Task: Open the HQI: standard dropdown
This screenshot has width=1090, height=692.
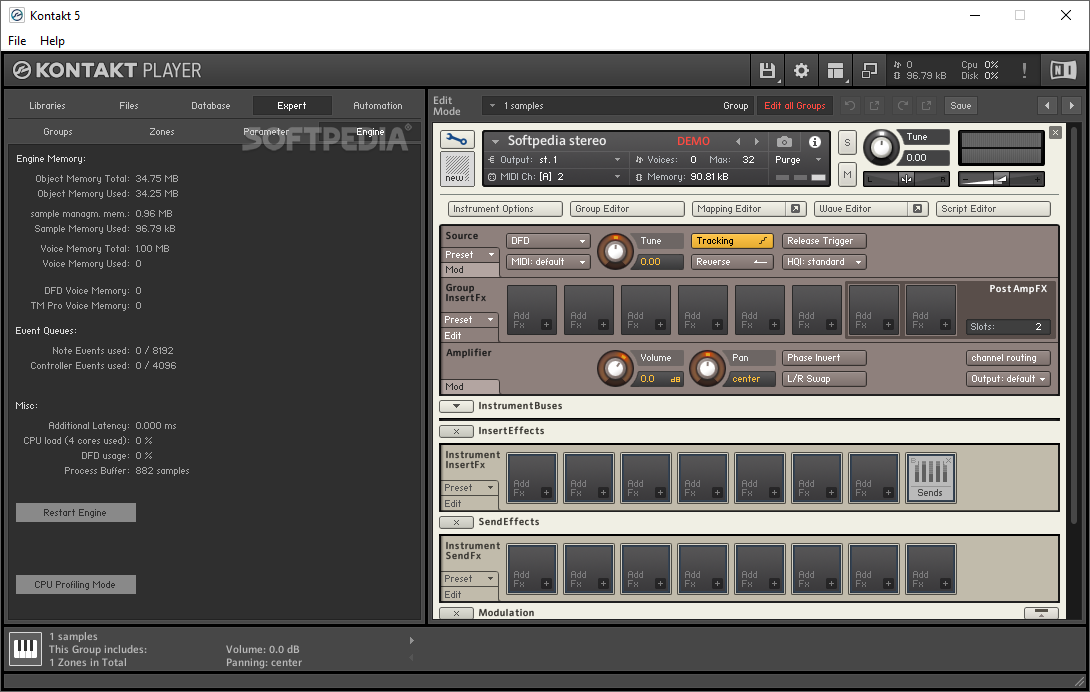Action: 824,262
